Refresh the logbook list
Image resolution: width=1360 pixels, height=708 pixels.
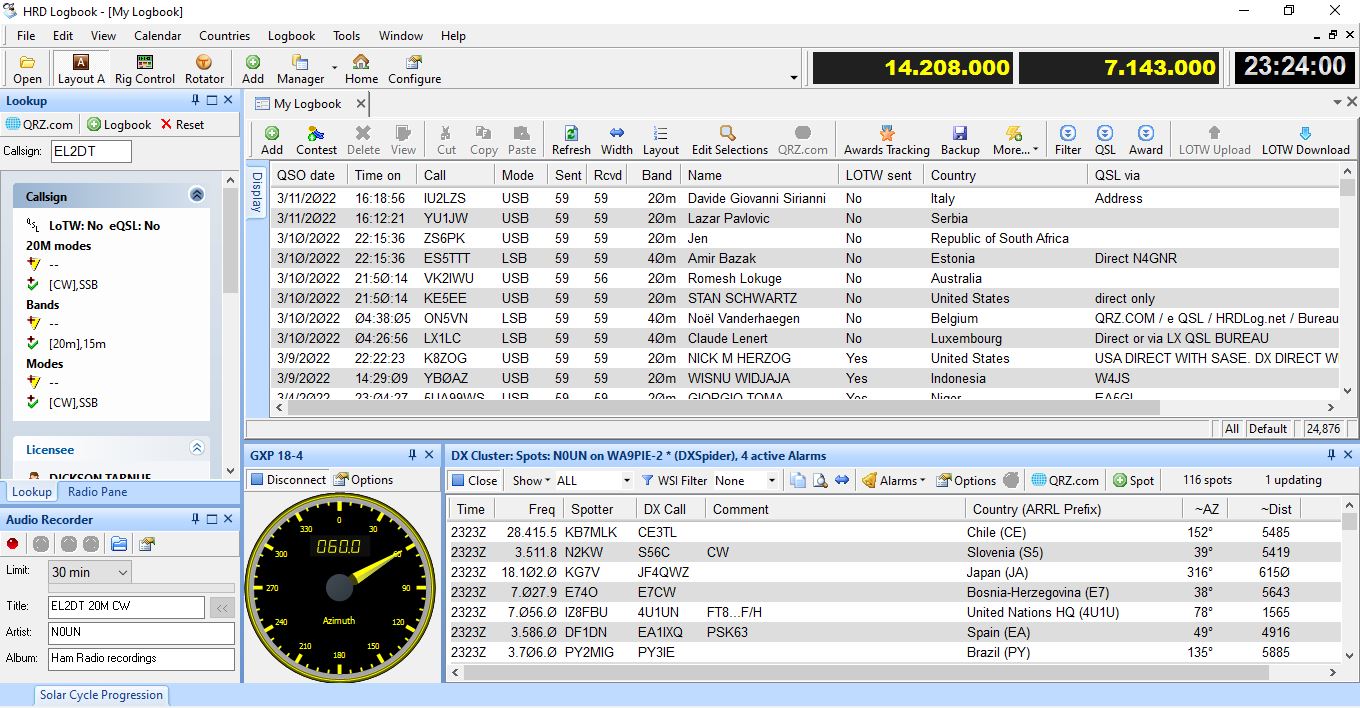pyautogui.click(x=571, y=140)
